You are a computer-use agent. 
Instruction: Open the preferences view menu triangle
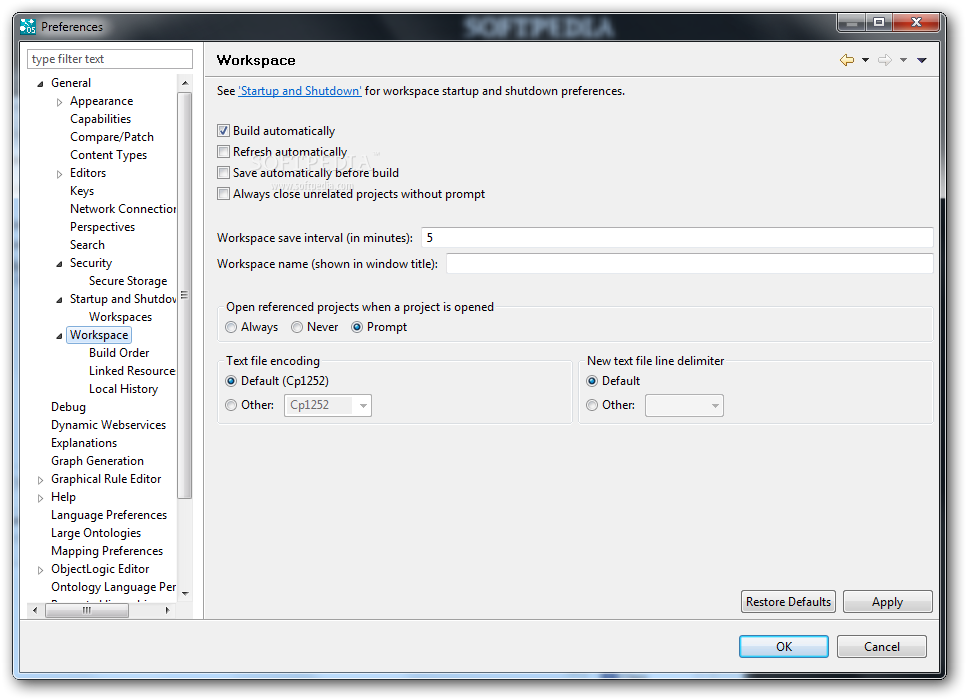pos(922,60)
